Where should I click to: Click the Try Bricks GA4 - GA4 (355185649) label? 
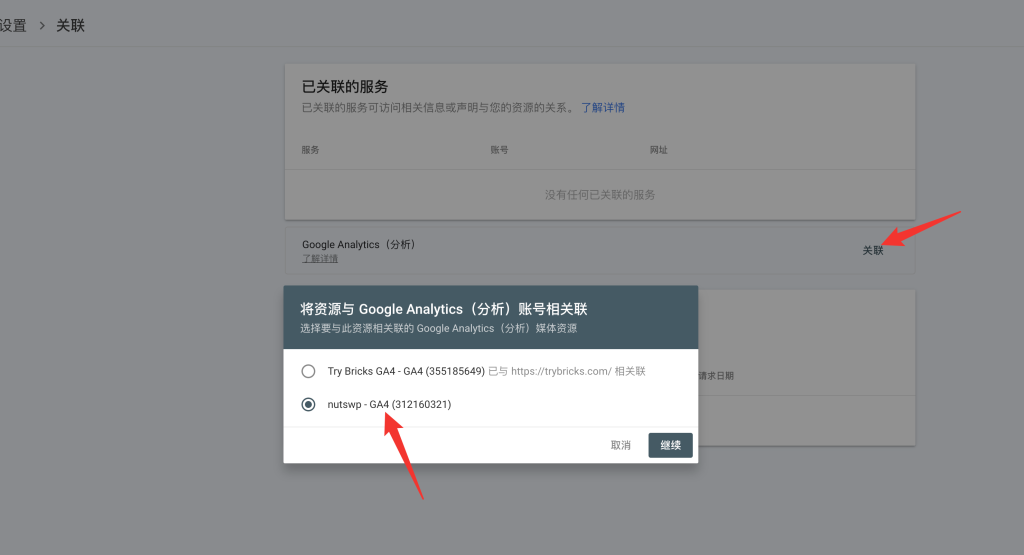pos(406,372)
